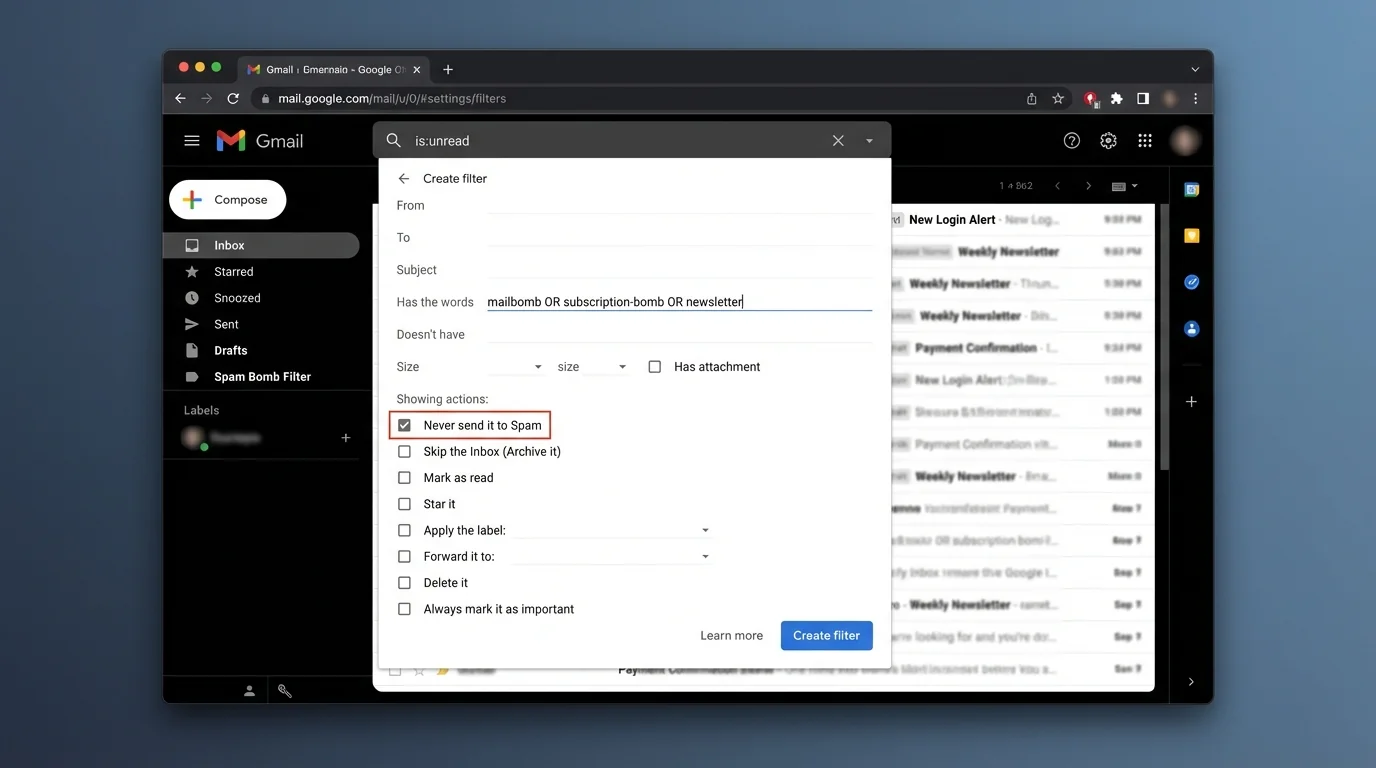
Task: Click the main menu hamburger icon
Action: click(x=191, y=140)
